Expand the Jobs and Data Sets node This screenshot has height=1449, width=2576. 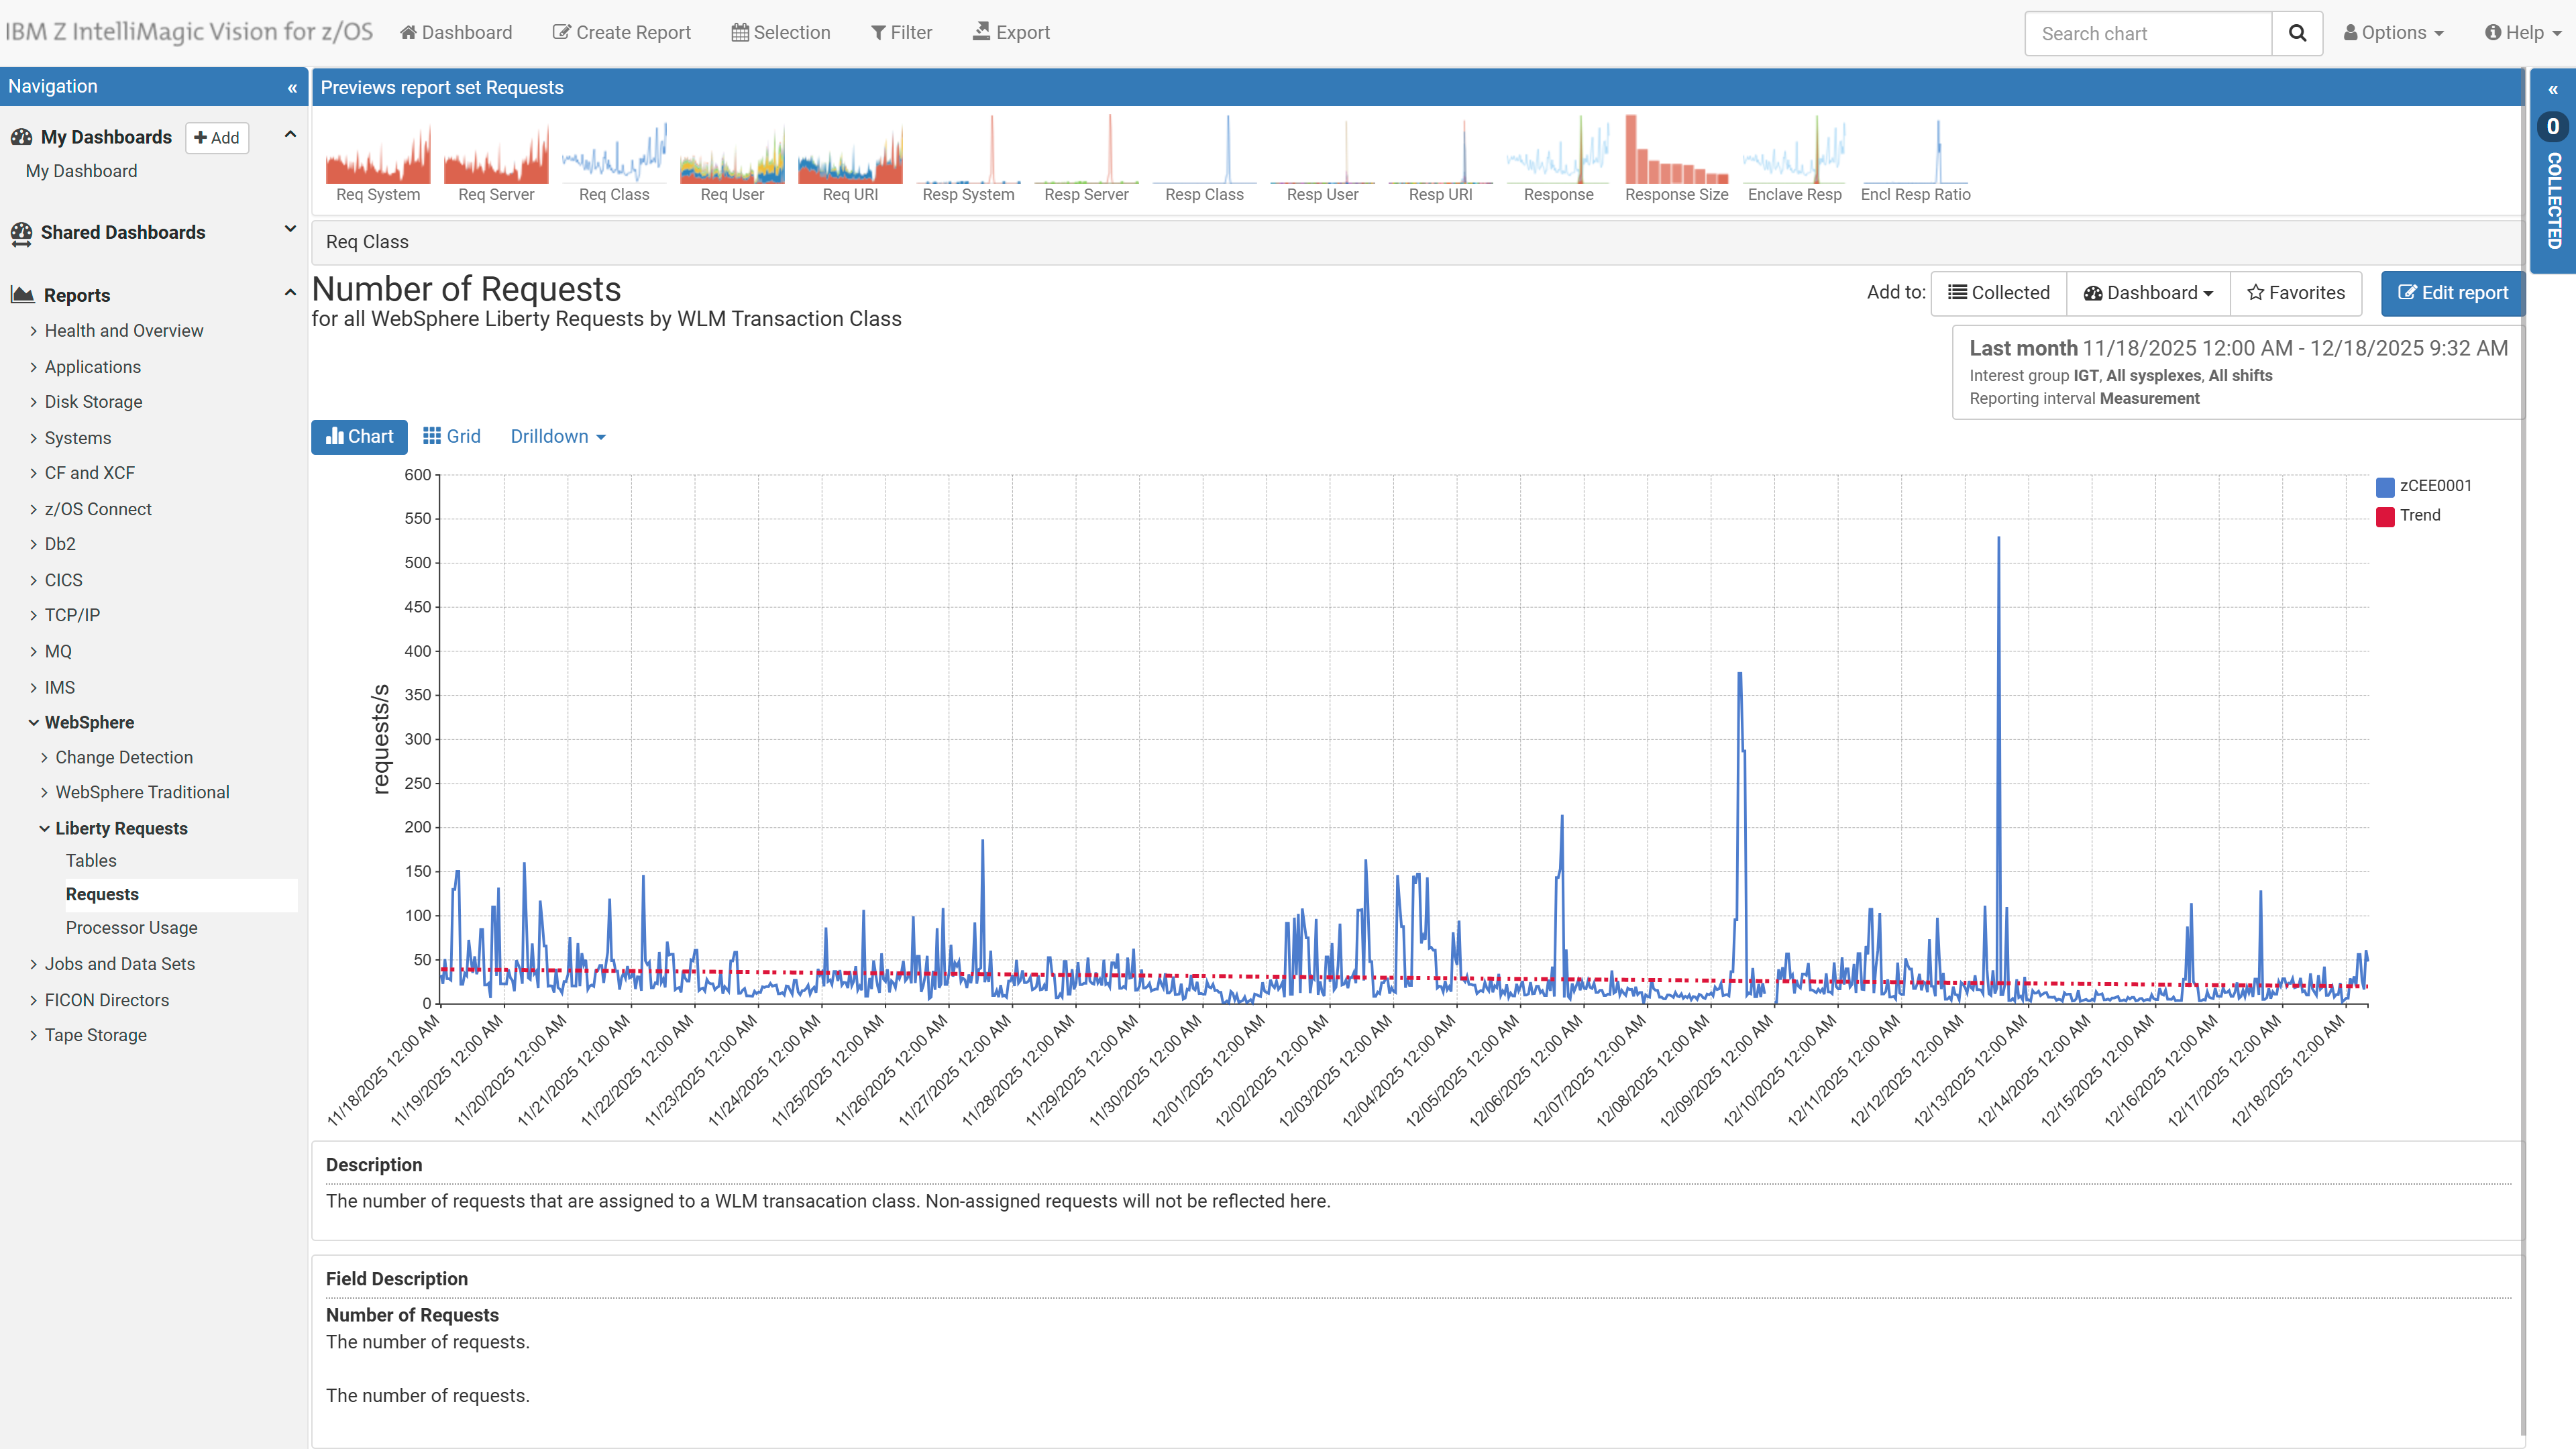[33, 964]
